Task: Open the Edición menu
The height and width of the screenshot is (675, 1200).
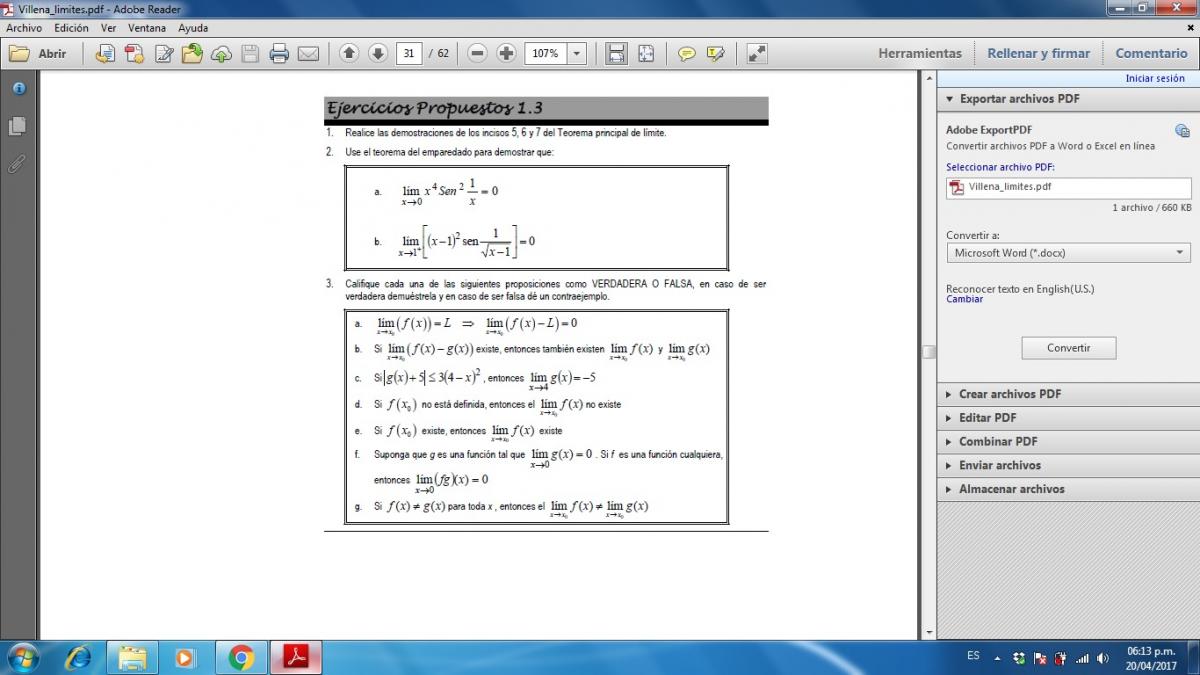Action: tap(71, 28)
